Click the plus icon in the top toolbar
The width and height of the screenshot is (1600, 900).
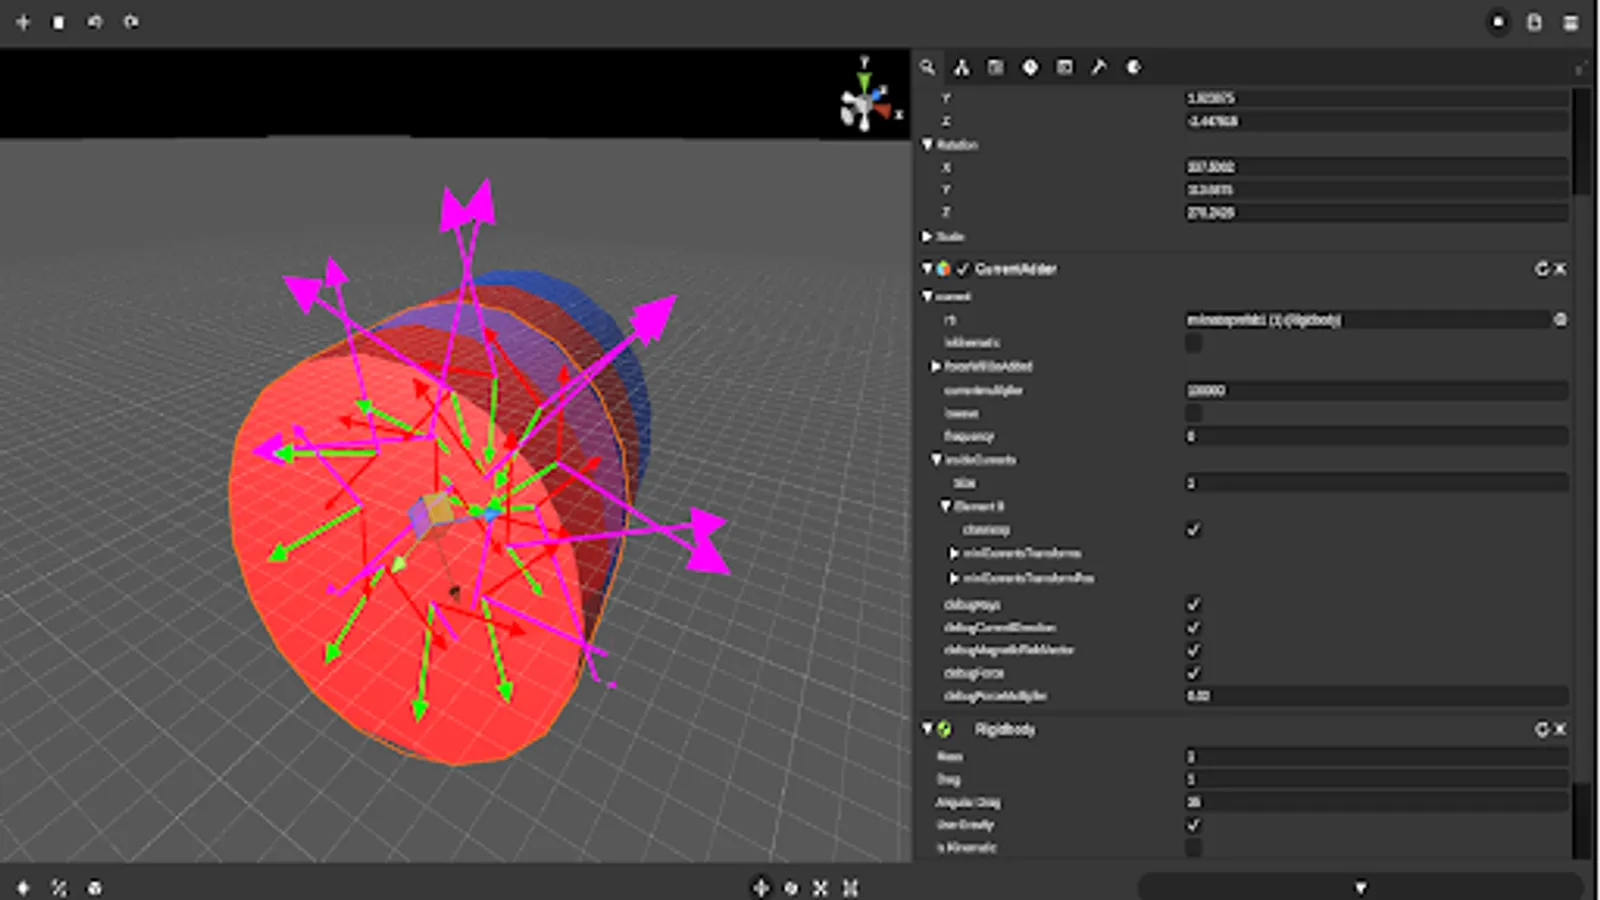[23, 22]
